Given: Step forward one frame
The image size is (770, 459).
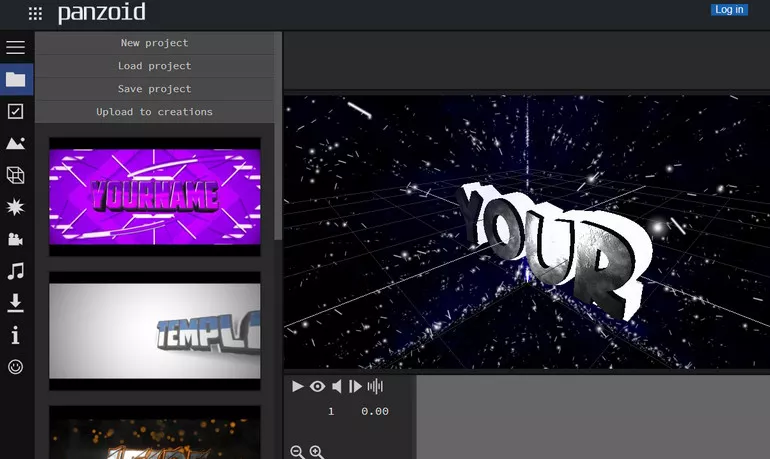Looking at the screenshot, I should click(355, 386).
